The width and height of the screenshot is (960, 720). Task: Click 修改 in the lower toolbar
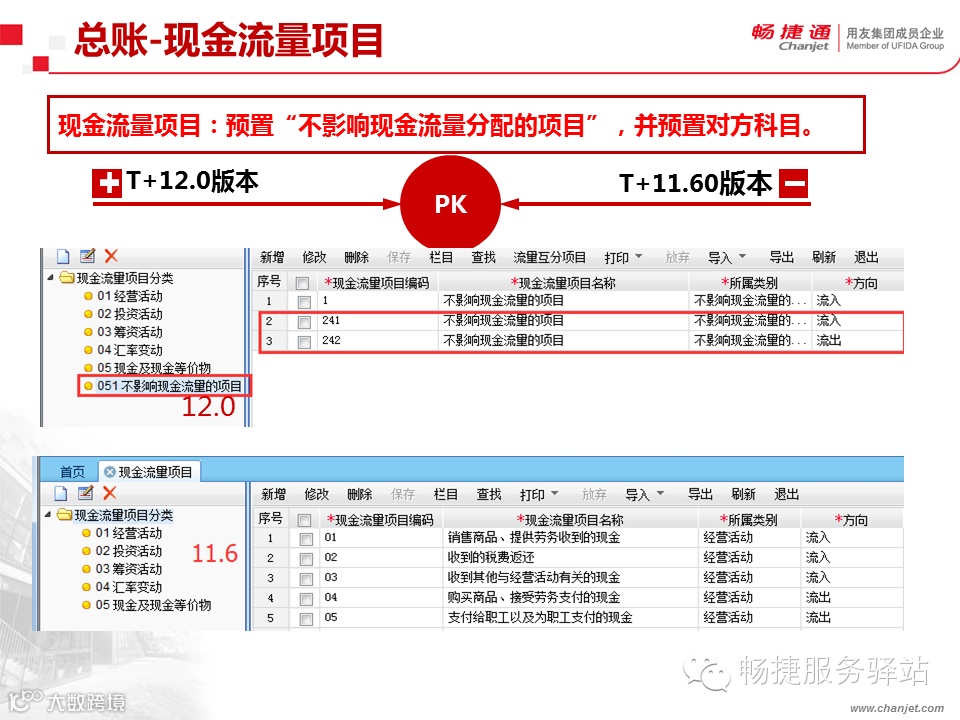[x=317, y=494]
